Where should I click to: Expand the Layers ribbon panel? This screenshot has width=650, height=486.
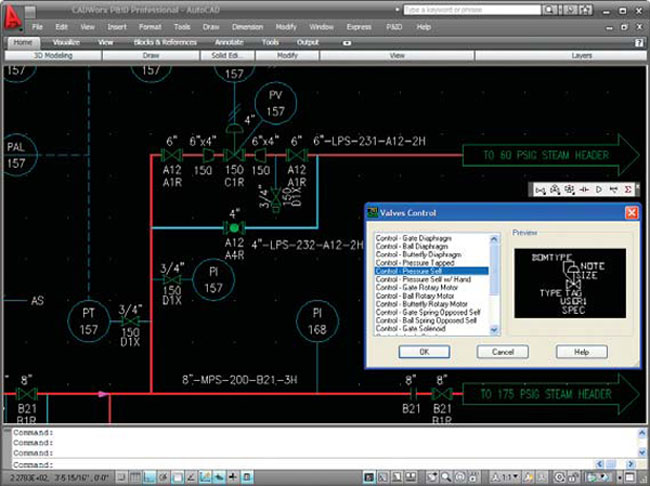tap(581, 56)
